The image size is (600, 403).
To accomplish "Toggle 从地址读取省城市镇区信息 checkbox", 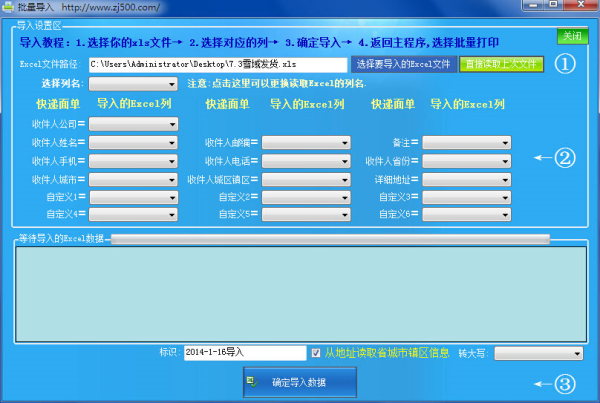I will (x=316, y=353).
